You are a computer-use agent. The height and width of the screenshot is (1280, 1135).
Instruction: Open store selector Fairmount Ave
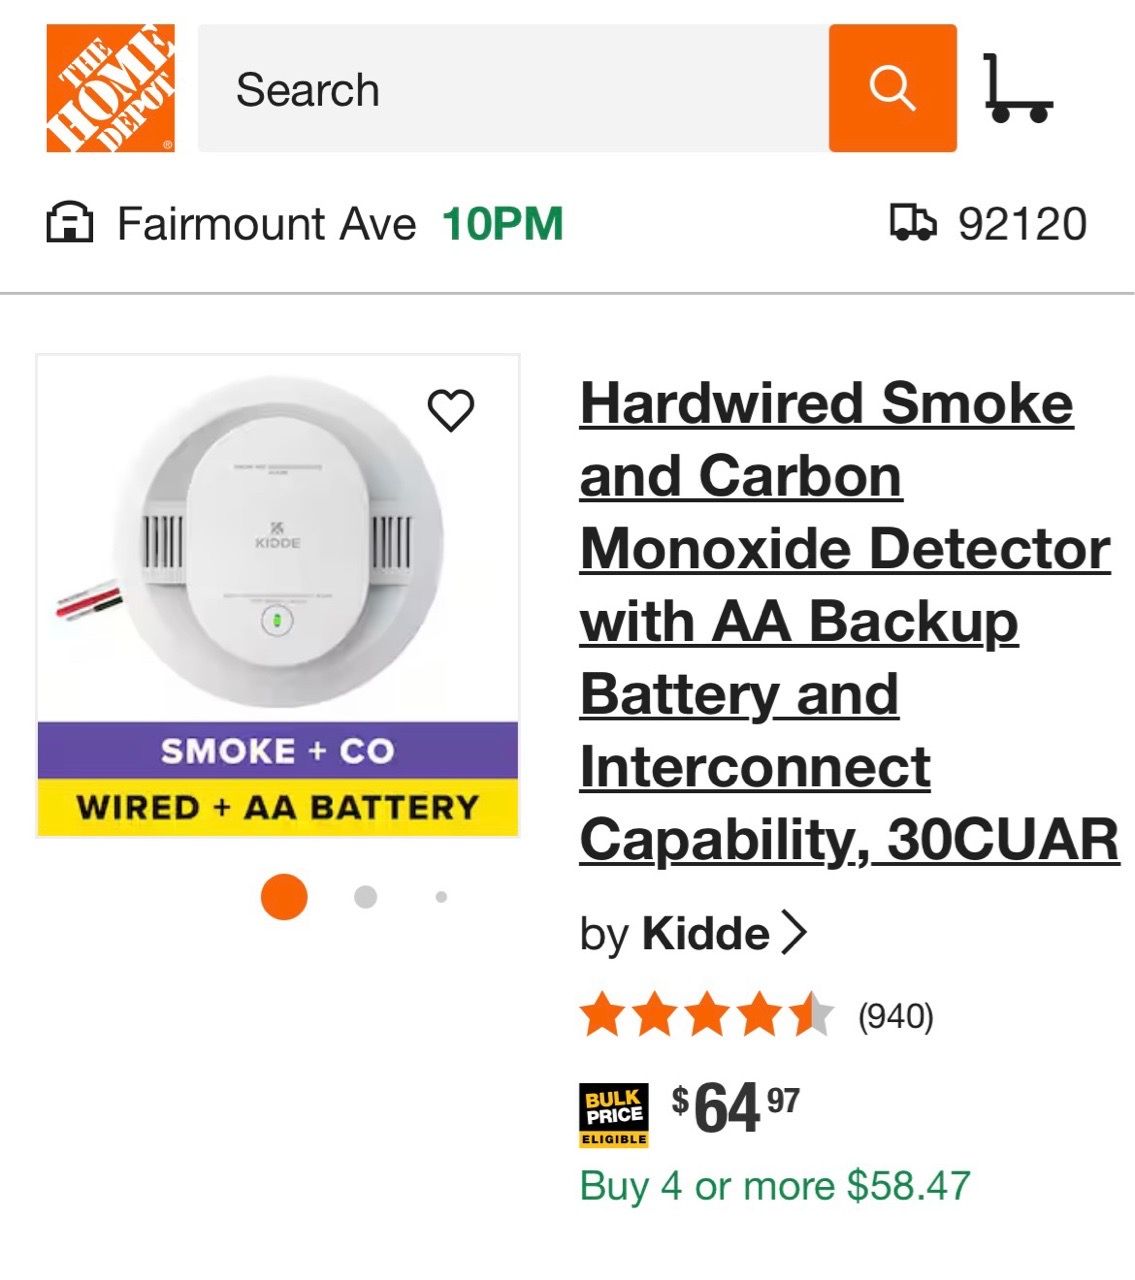266,223
